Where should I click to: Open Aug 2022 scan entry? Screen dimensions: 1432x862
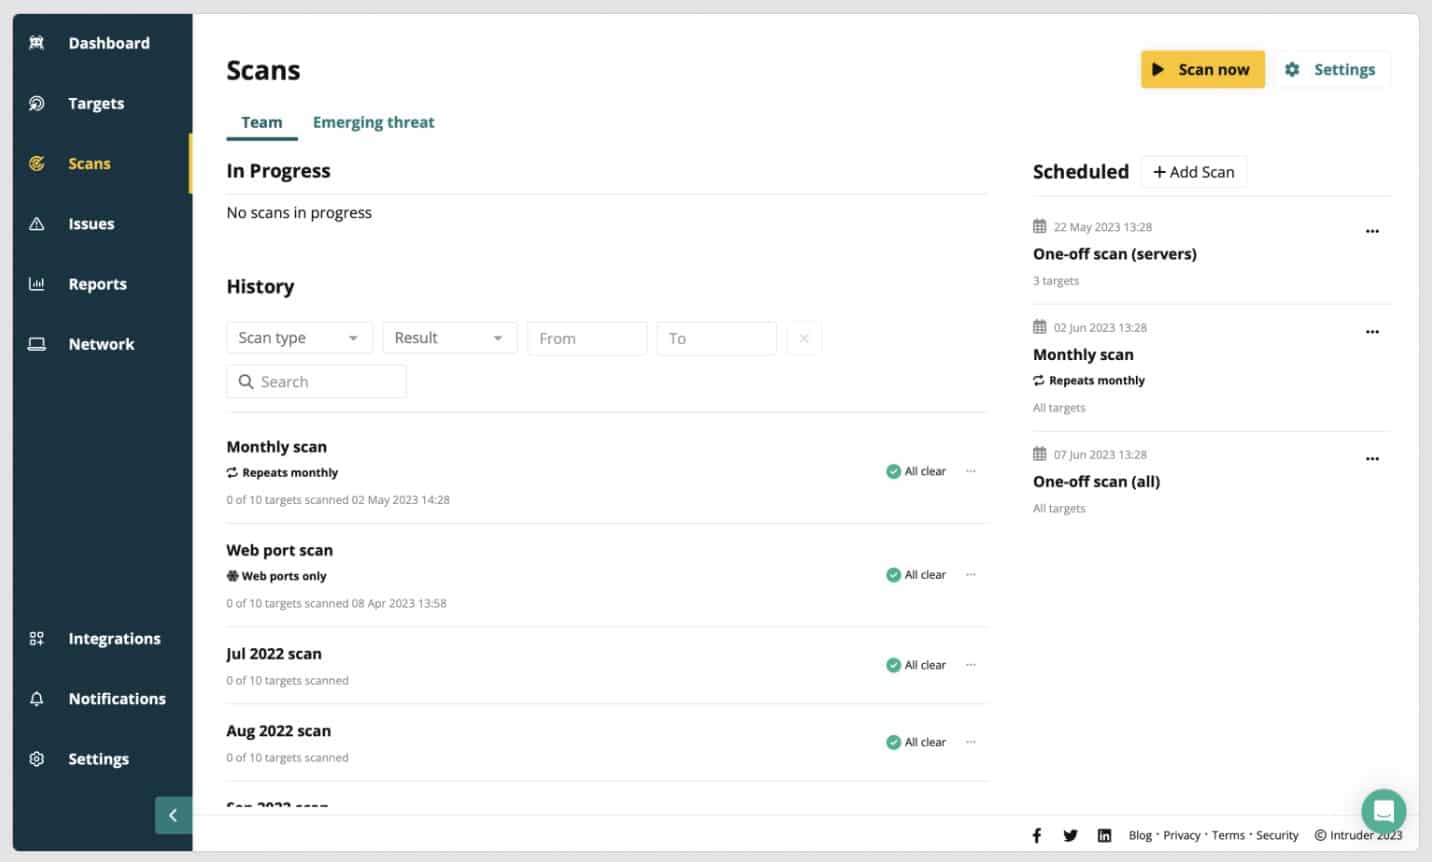pyautogui.click(x=278, y=731)
